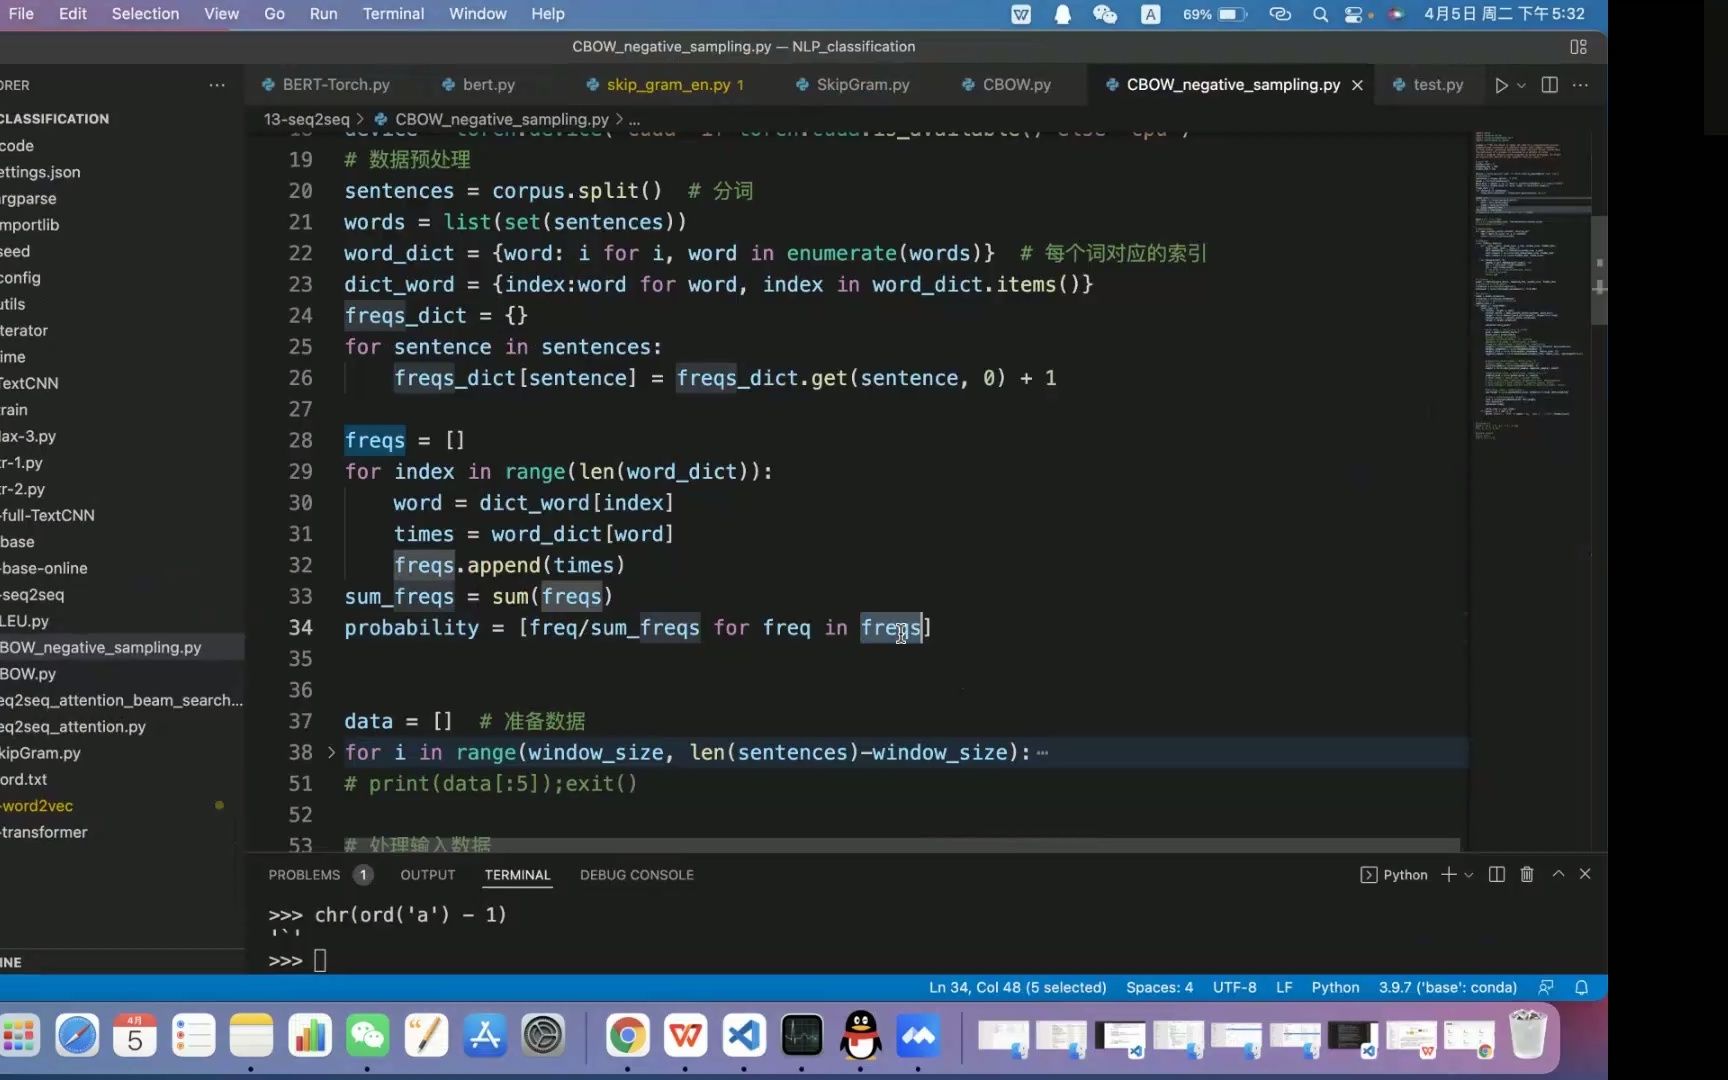Change file encoding UTF-8
The image size is (1728, 1080).
tap(1234, 987)
